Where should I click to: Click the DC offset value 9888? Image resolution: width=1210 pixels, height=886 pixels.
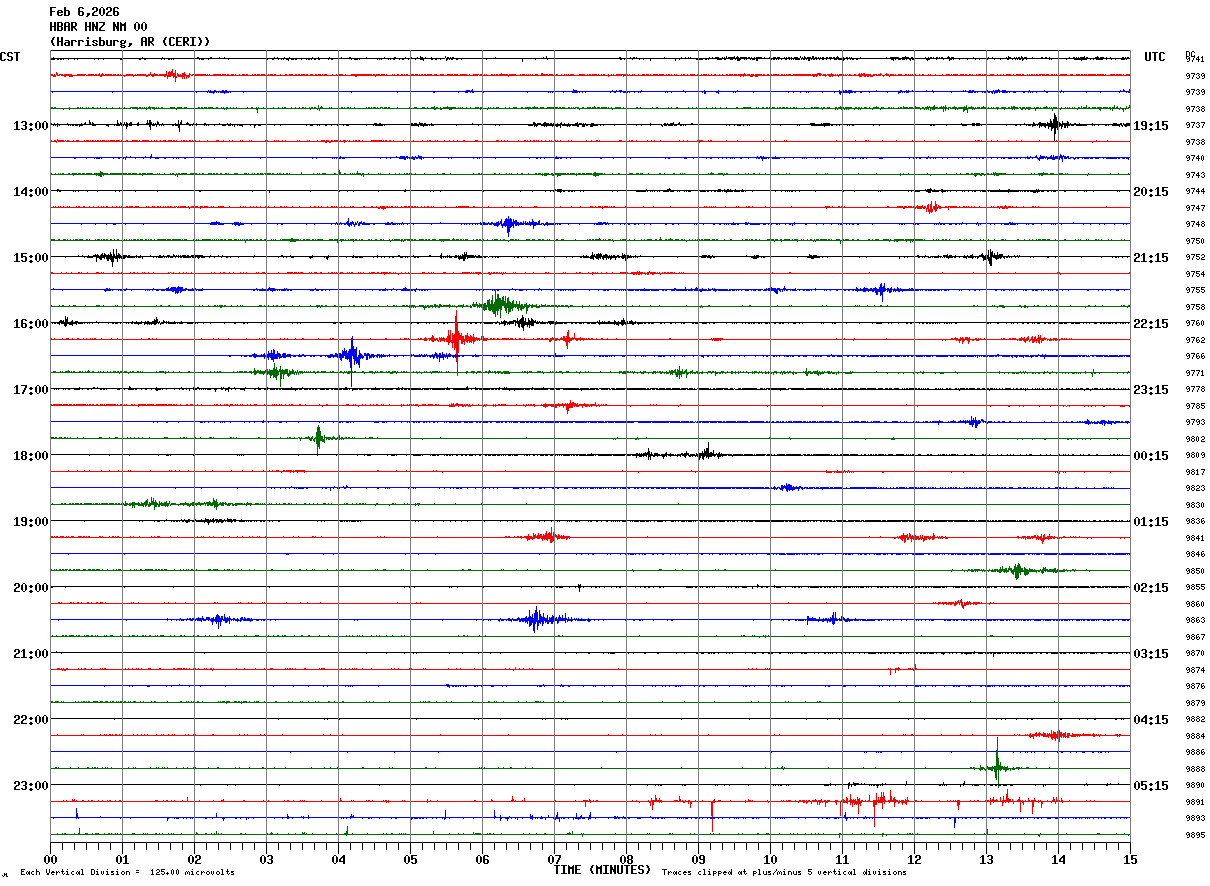[x=1195, y=769]
